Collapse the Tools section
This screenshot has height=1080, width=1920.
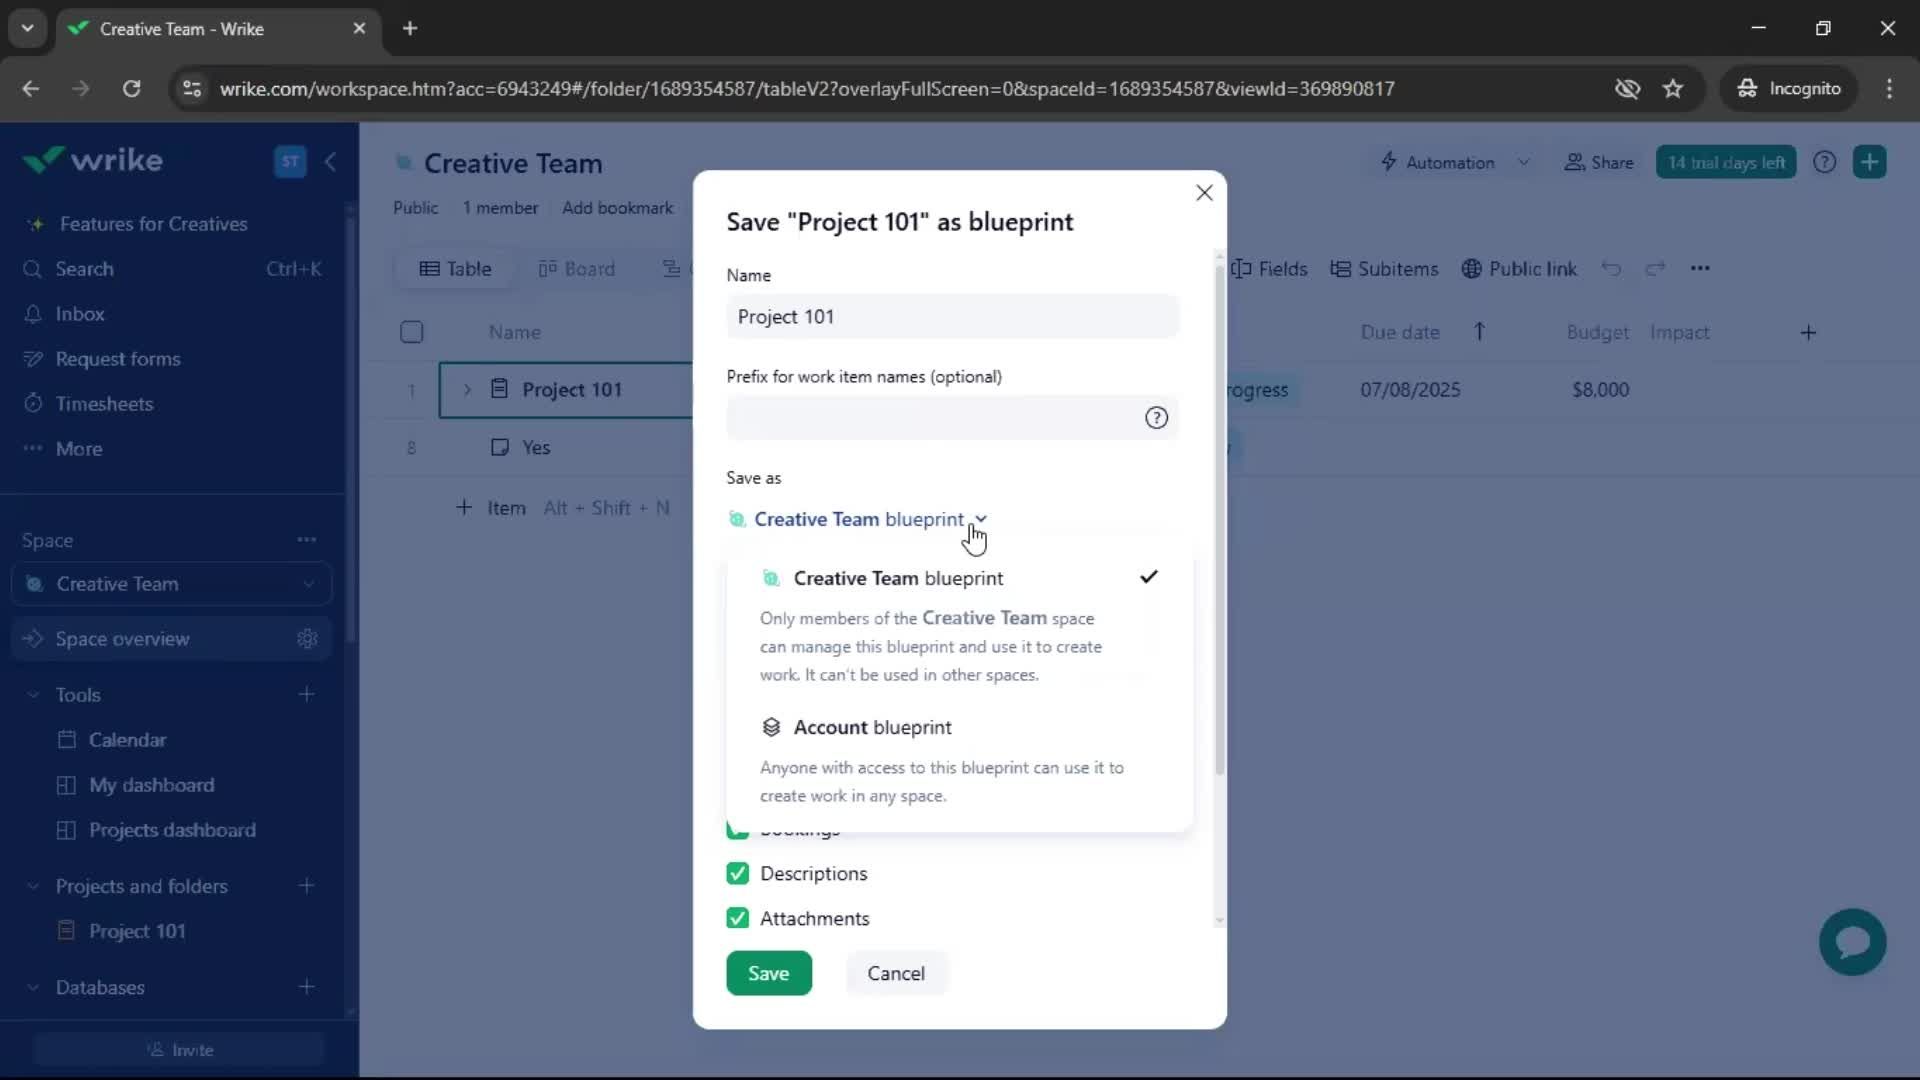[33, 695]
